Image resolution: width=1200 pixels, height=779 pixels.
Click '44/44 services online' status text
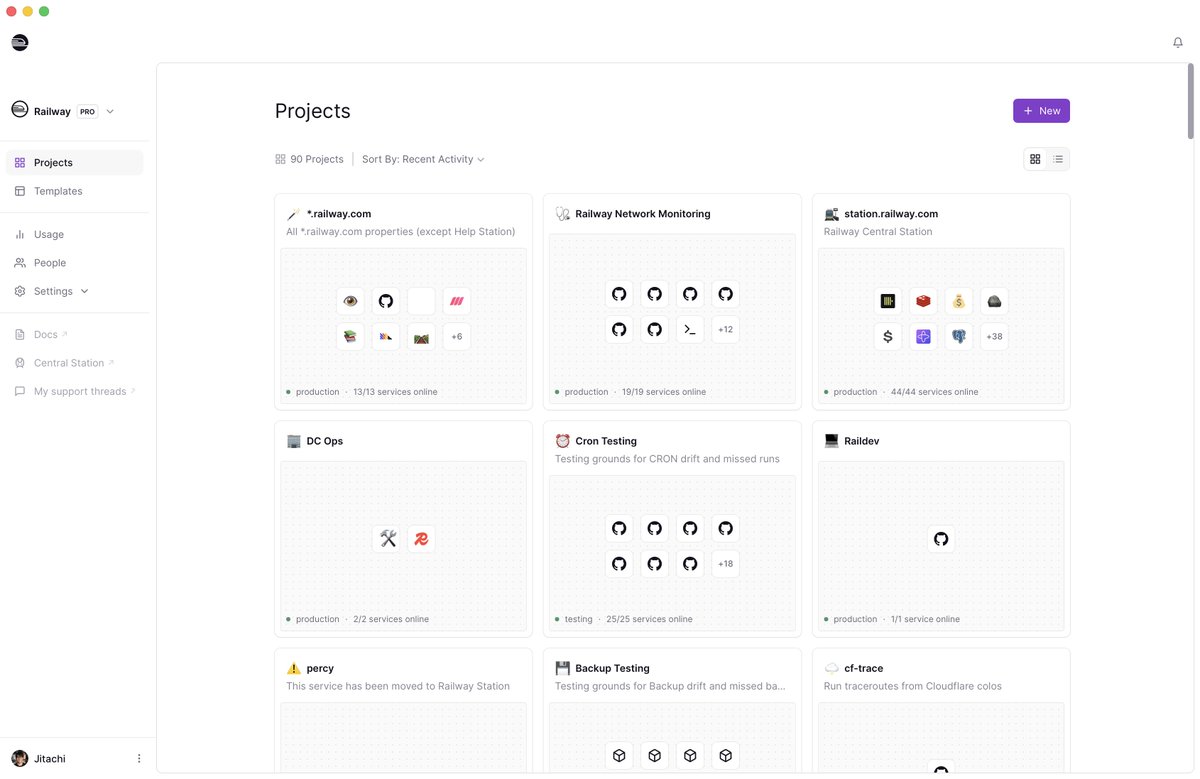tap(933, 392)
